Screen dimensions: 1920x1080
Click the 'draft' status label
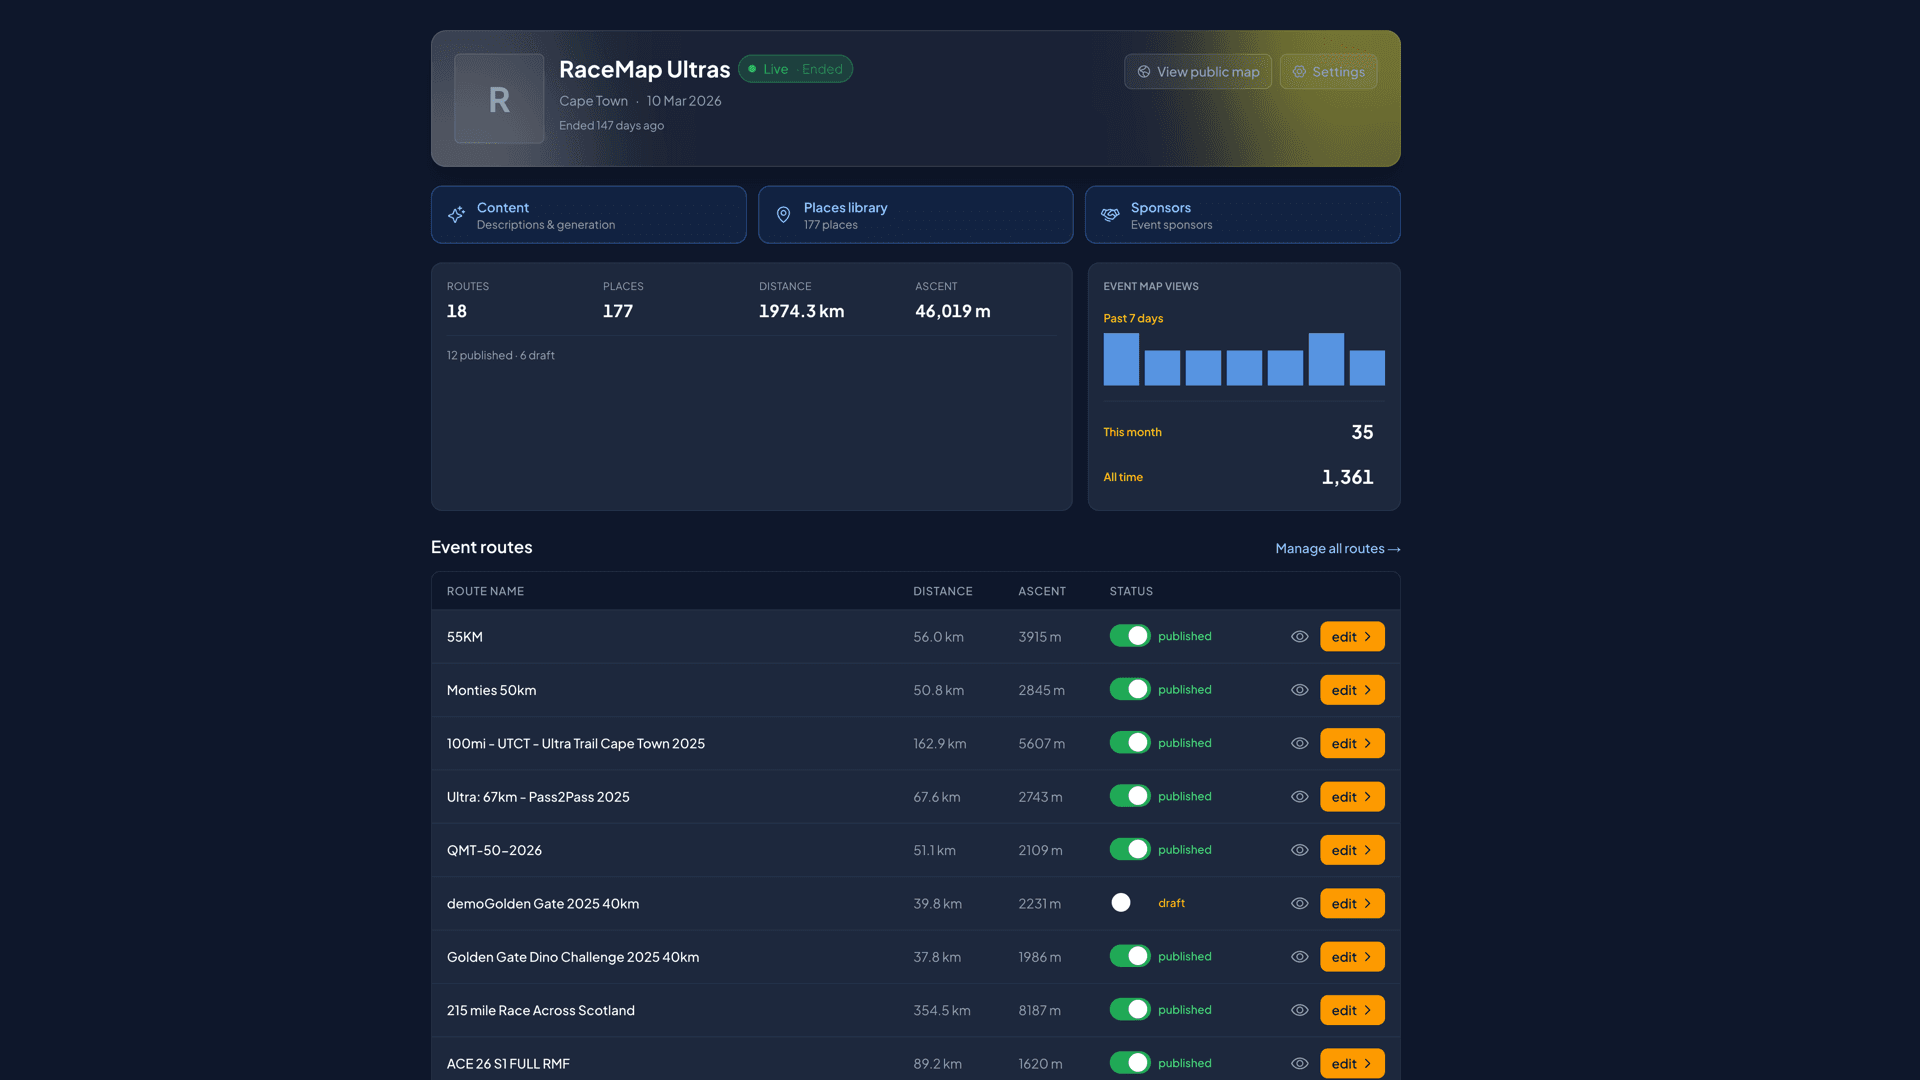pyautogui.click(x=1171, y=903)
